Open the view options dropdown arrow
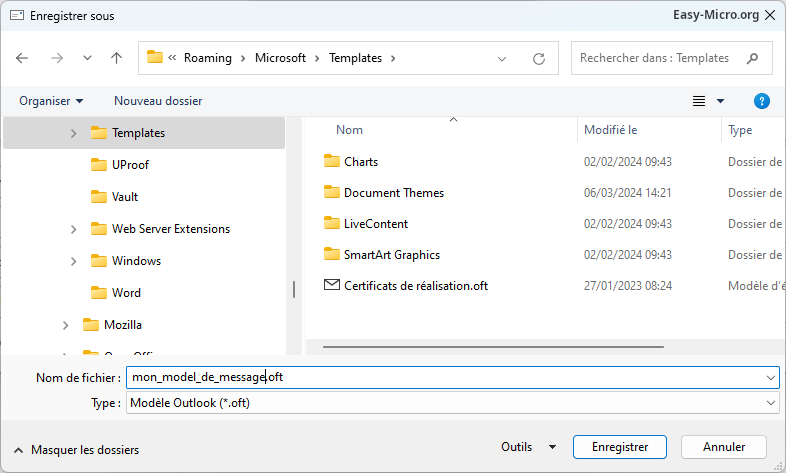 click(x=720, y=101)
